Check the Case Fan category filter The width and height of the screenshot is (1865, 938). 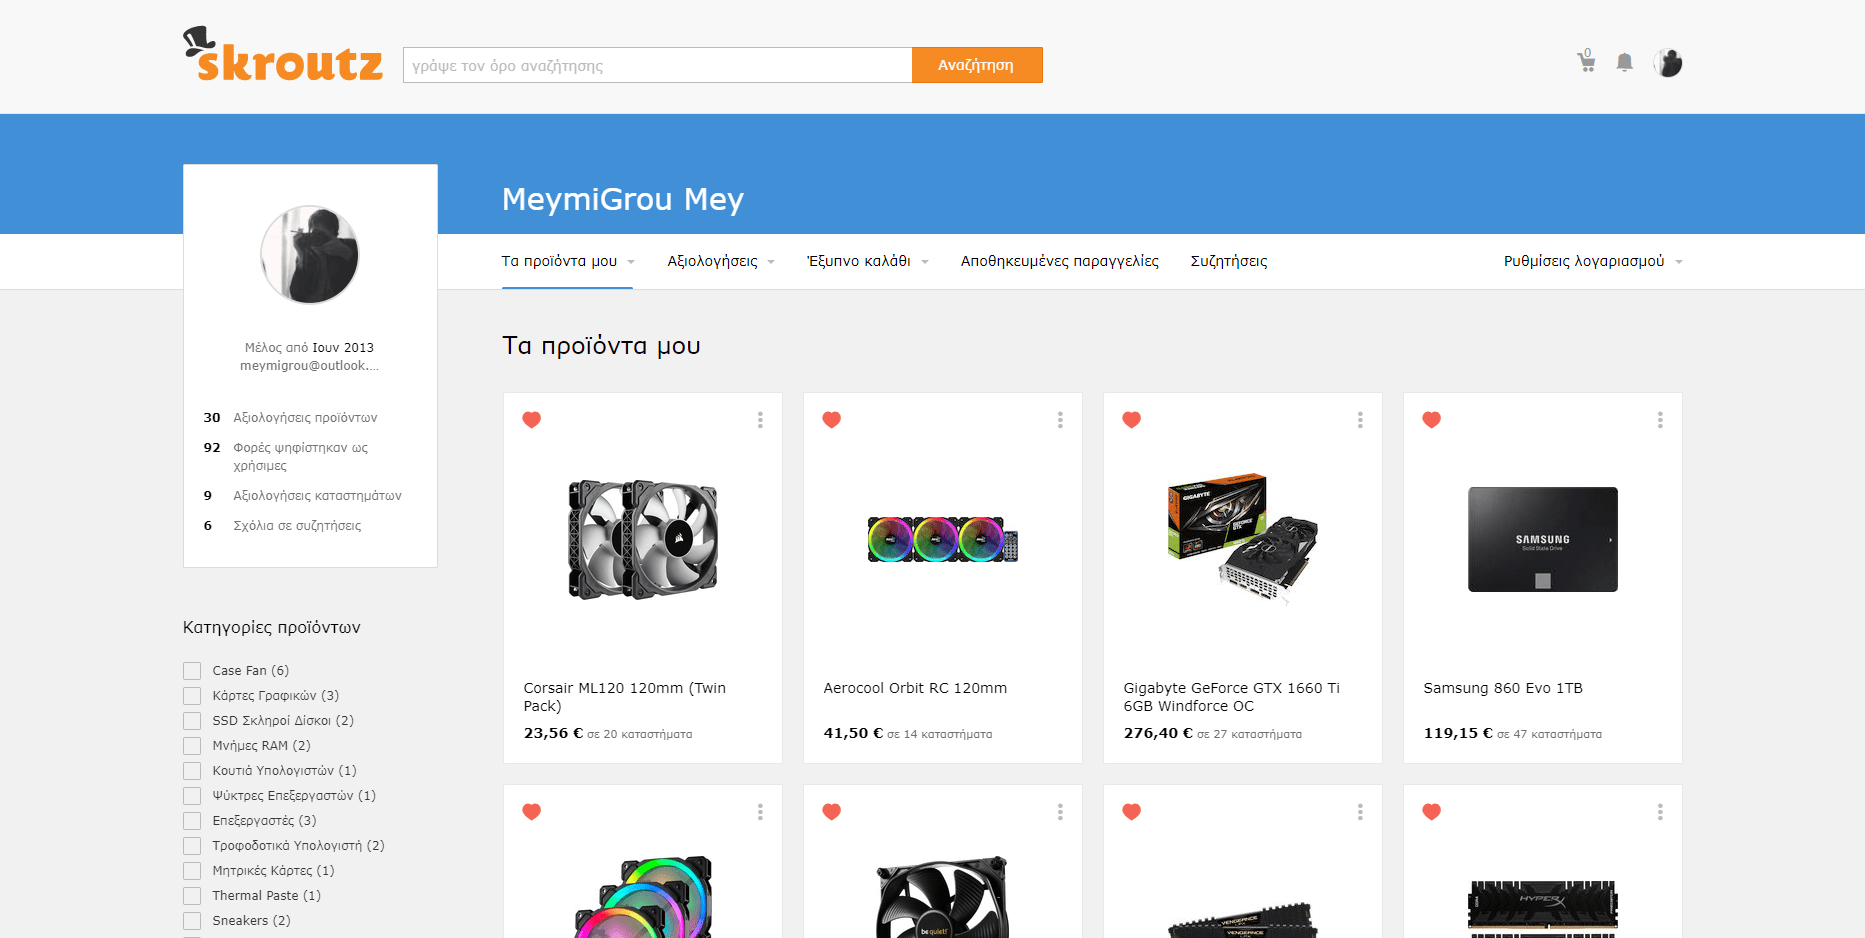pyautogui.click(x=192, y=671)
